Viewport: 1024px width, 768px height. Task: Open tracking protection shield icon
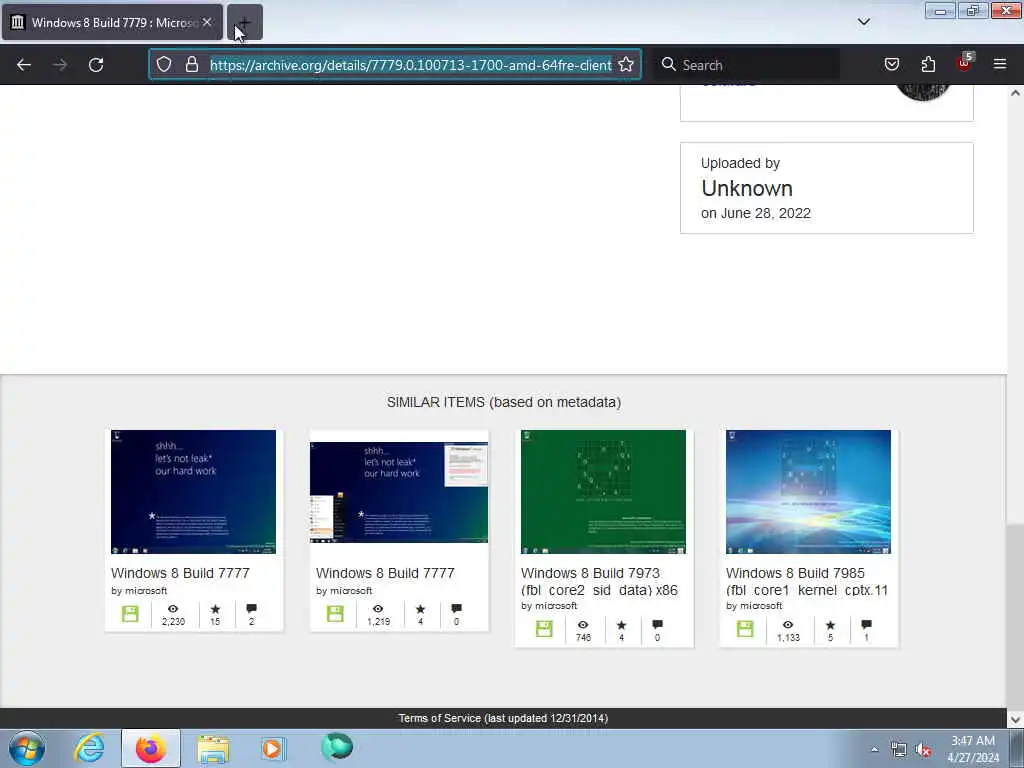(x=164, y=65)
